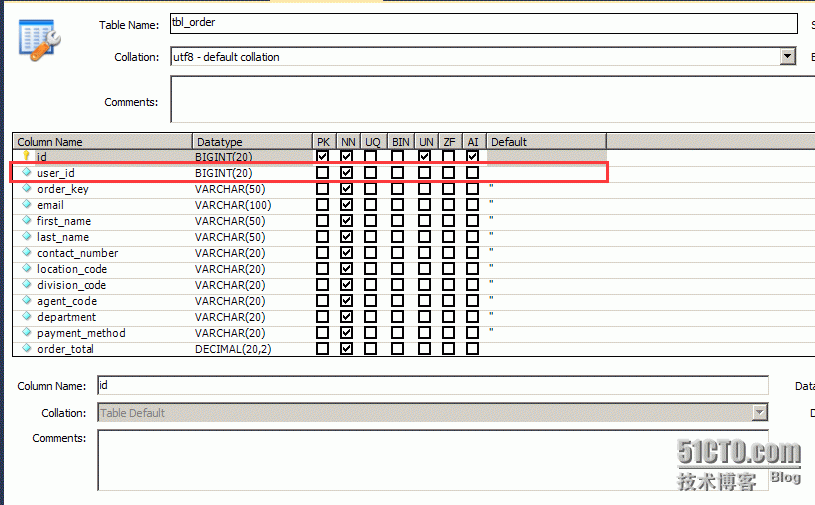
Task: Enable UN checkbox for order_total
Action: coord(425,349)
